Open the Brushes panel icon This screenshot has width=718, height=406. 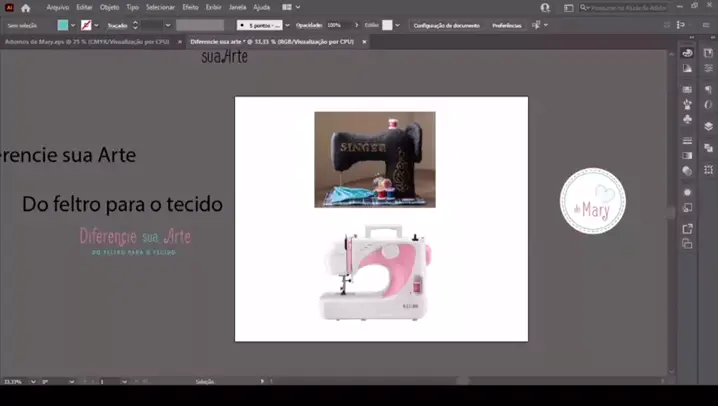(687, 104)
